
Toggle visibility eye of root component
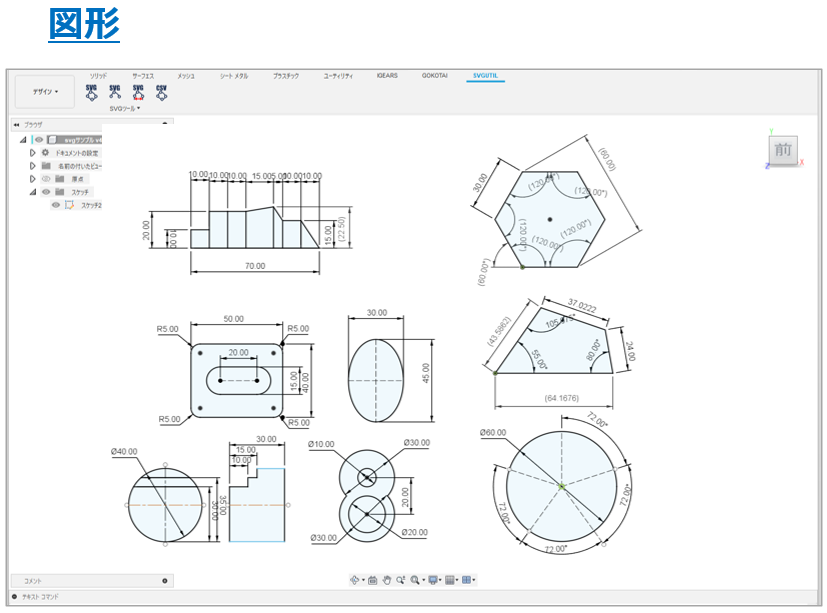[x=39, y=139]
